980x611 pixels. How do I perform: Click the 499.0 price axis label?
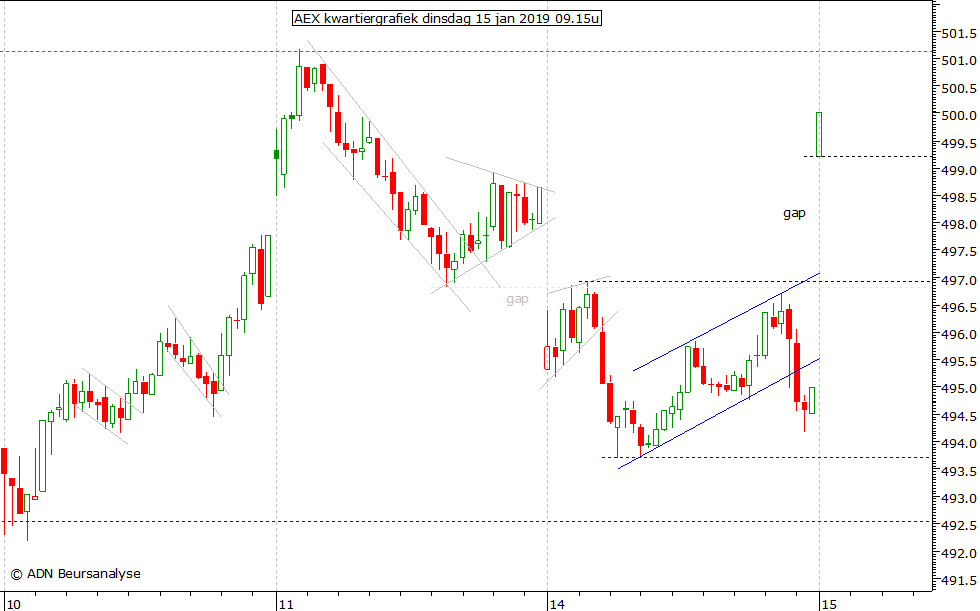(x=959, y=170)
